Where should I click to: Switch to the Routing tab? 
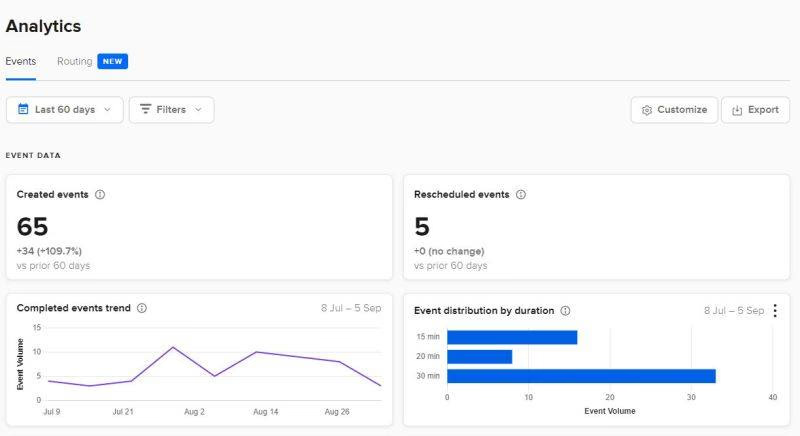74,61
